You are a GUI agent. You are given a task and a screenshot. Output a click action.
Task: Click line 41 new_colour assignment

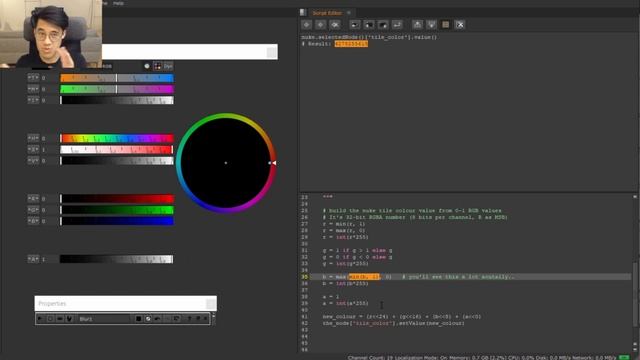(x=402, y=316)
